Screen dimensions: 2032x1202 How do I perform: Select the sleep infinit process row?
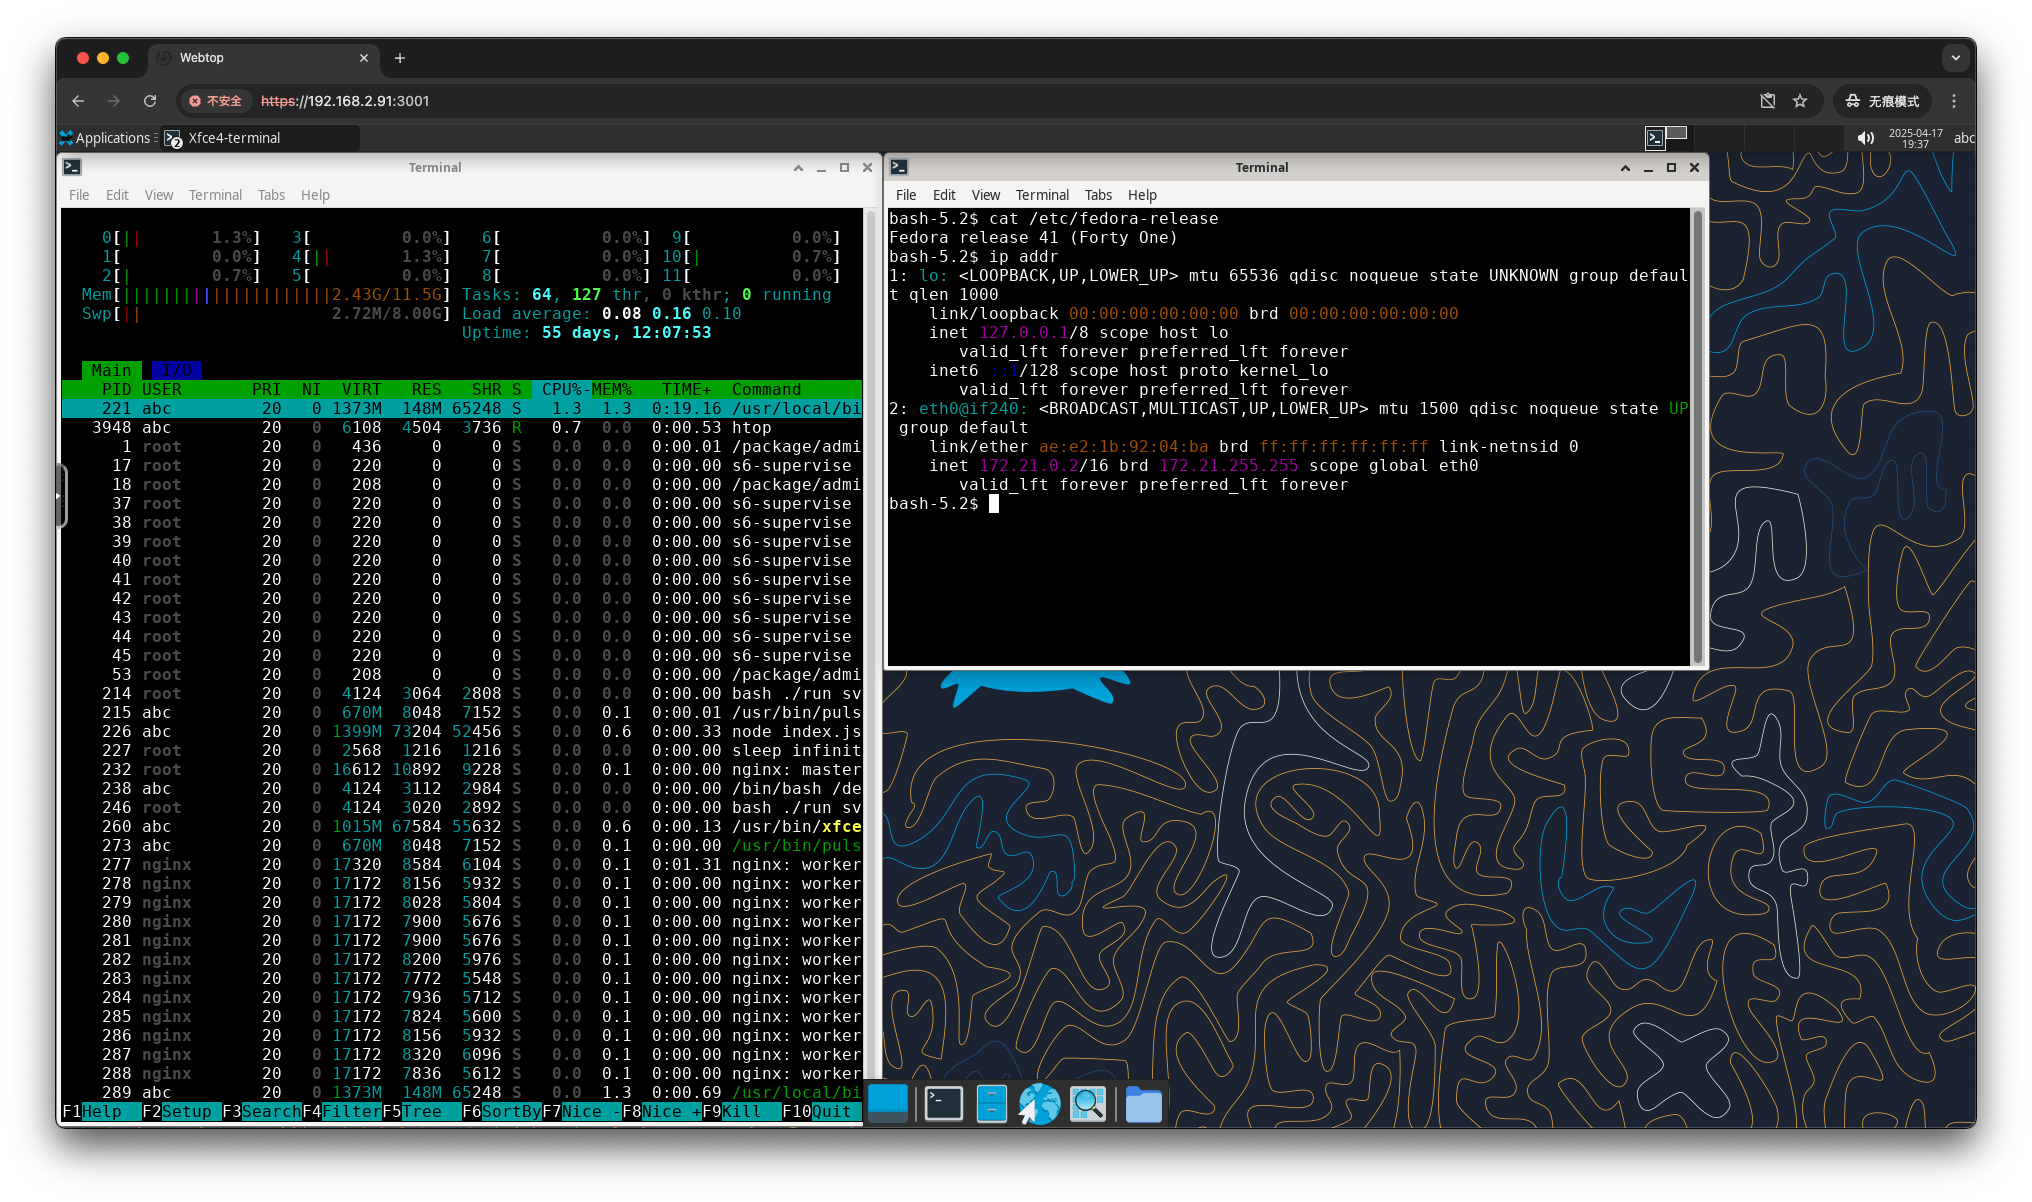461,750
